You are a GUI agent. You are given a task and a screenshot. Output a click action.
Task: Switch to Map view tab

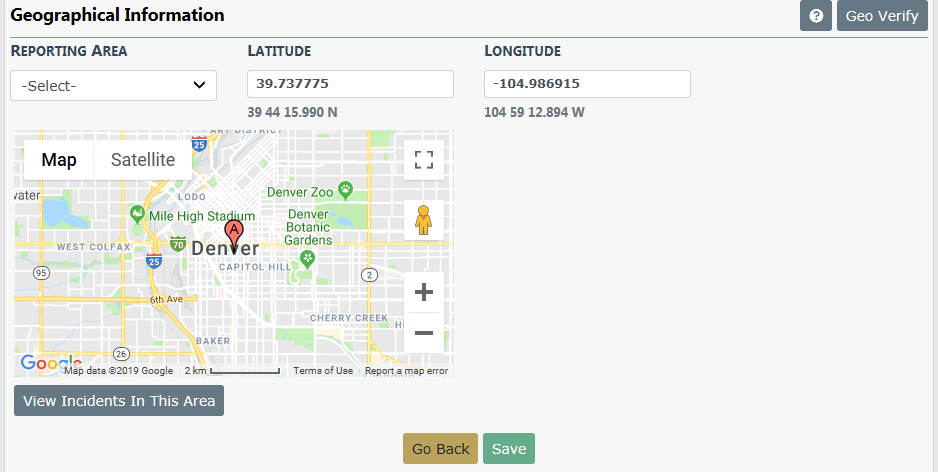click(x=59, y=160)
